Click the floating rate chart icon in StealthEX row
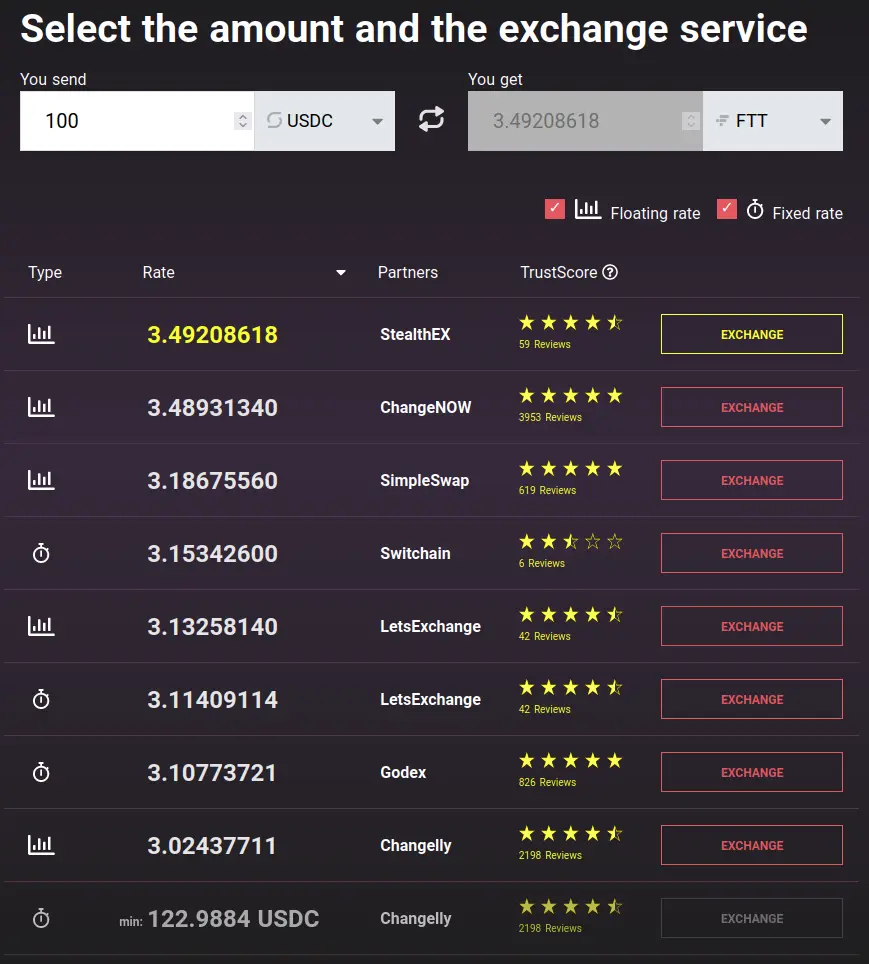The height and width of the screenshot is (964, 869). tap(41, 334)
